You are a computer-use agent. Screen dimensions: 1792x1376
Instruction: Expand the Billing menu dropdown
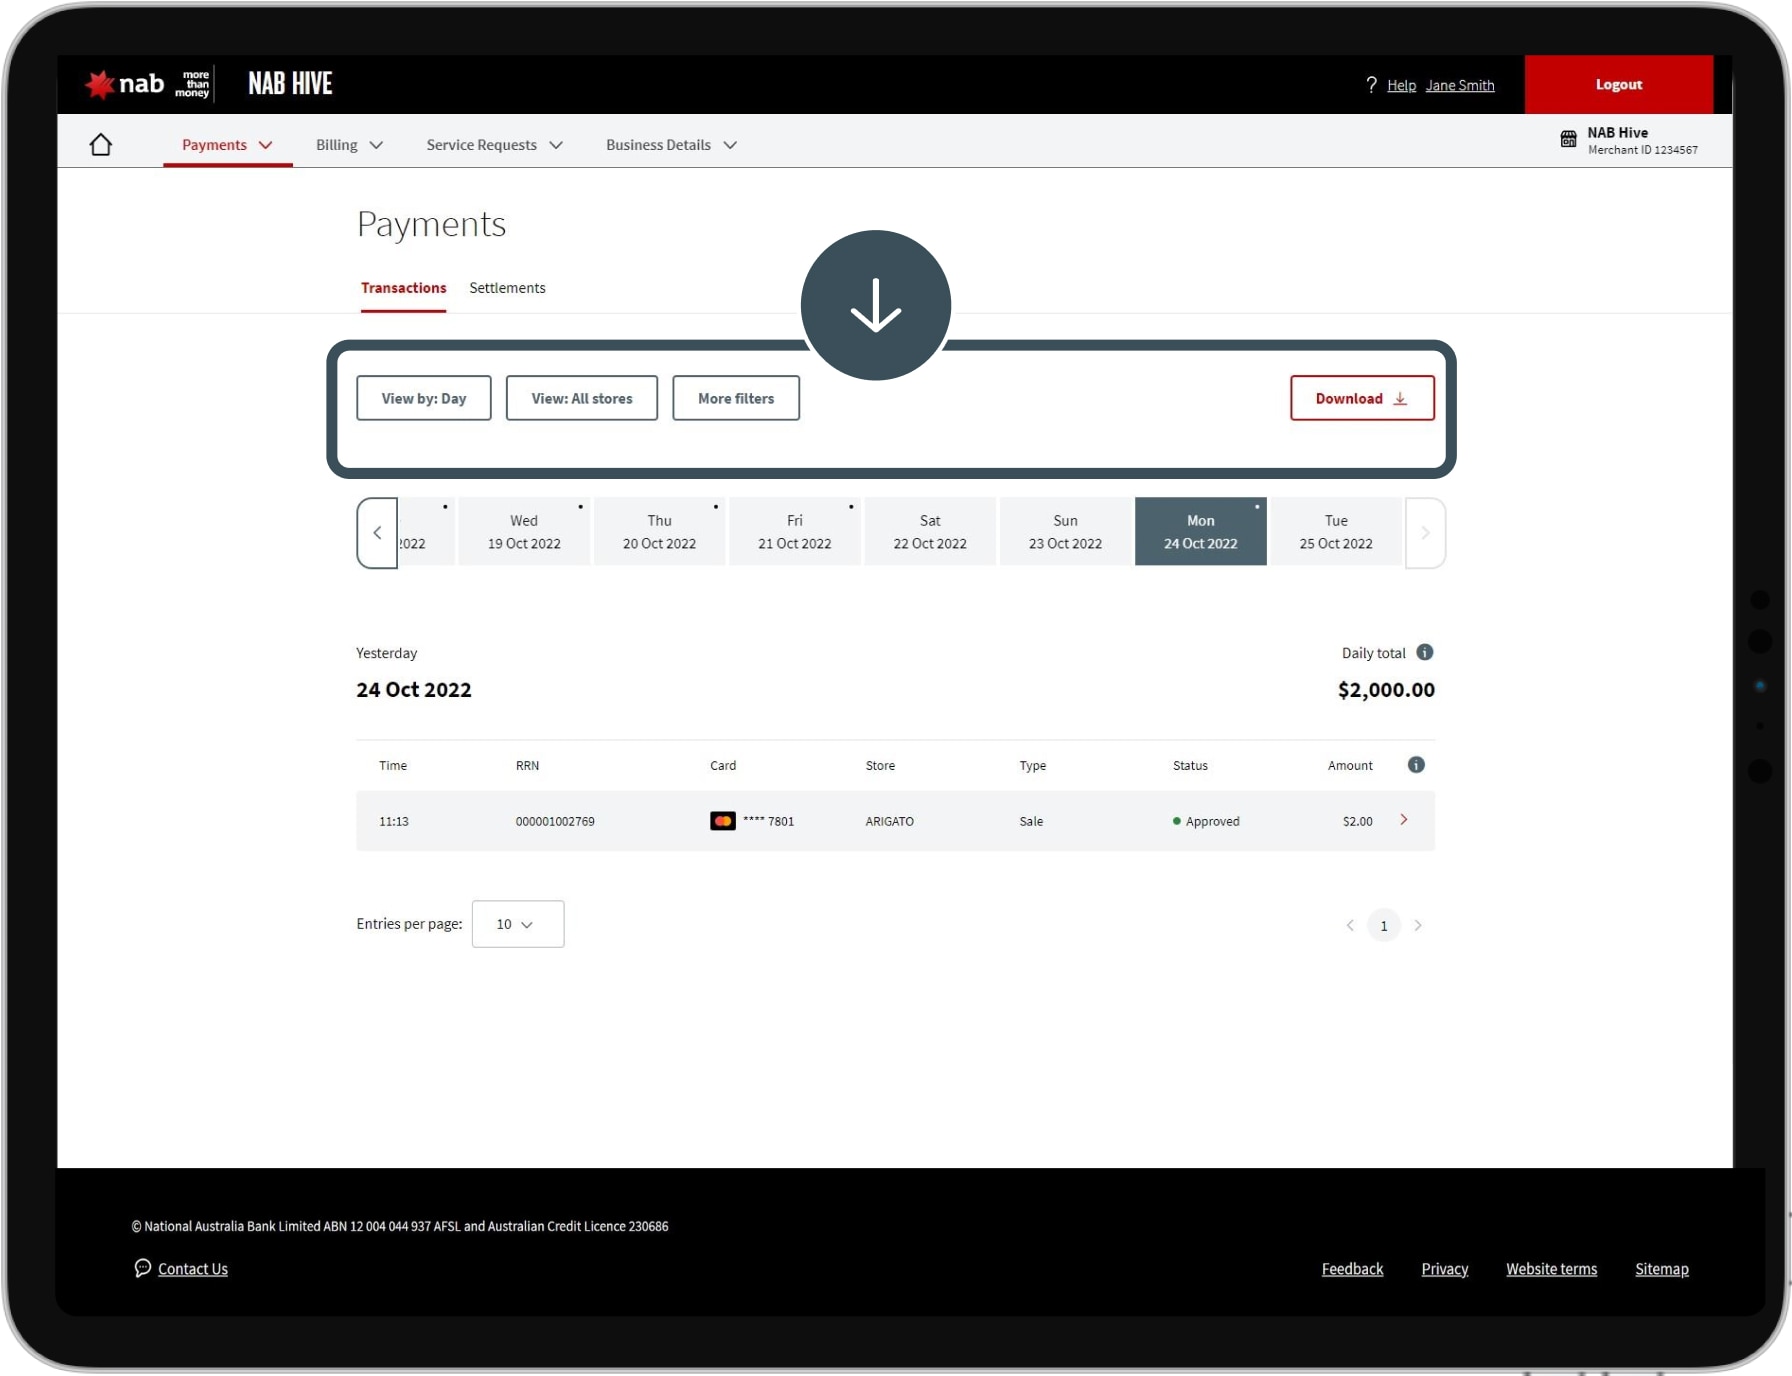point(349,145)
